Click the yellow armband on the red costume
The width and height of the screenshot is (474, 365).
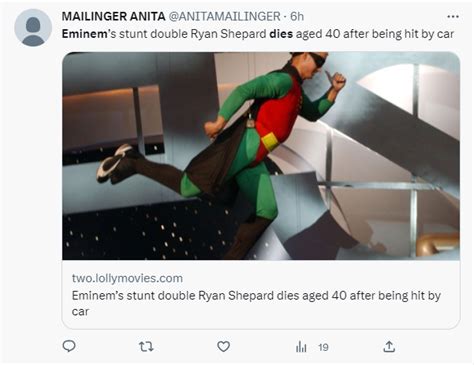(x=270, y=142)
